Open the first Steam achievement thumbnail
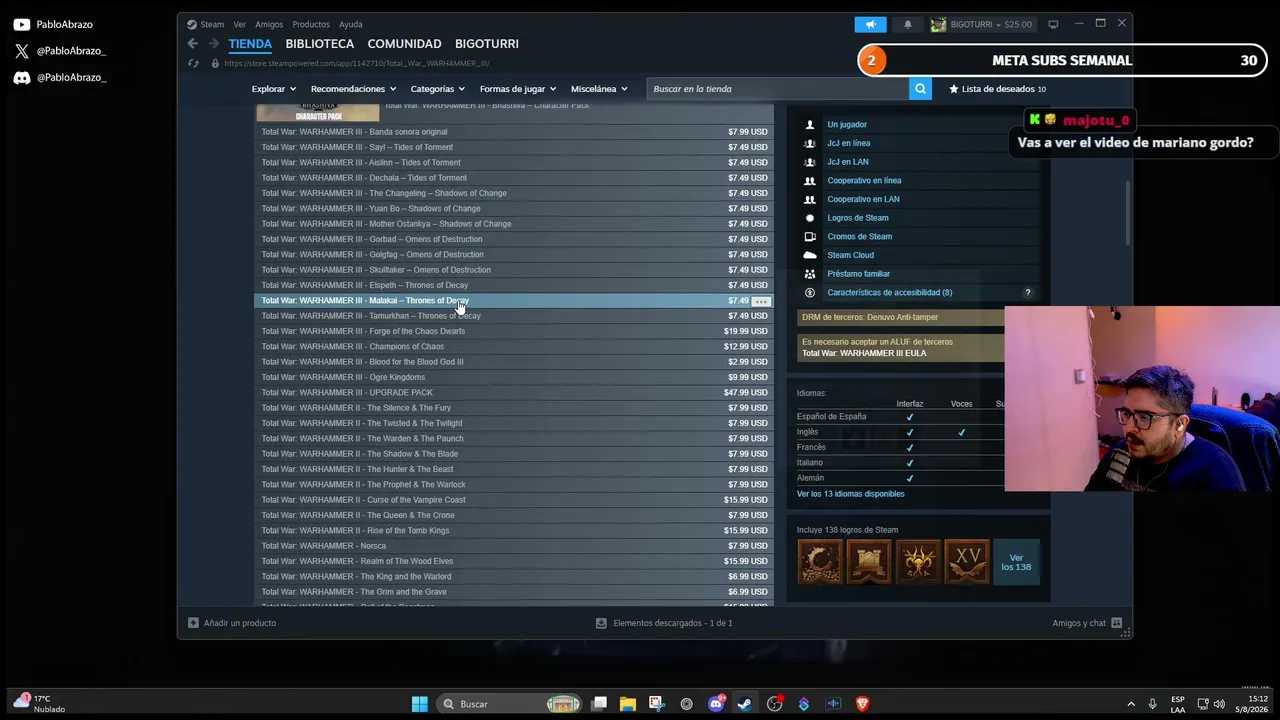This screenshot has height=720, width=1280. [820, 562]
